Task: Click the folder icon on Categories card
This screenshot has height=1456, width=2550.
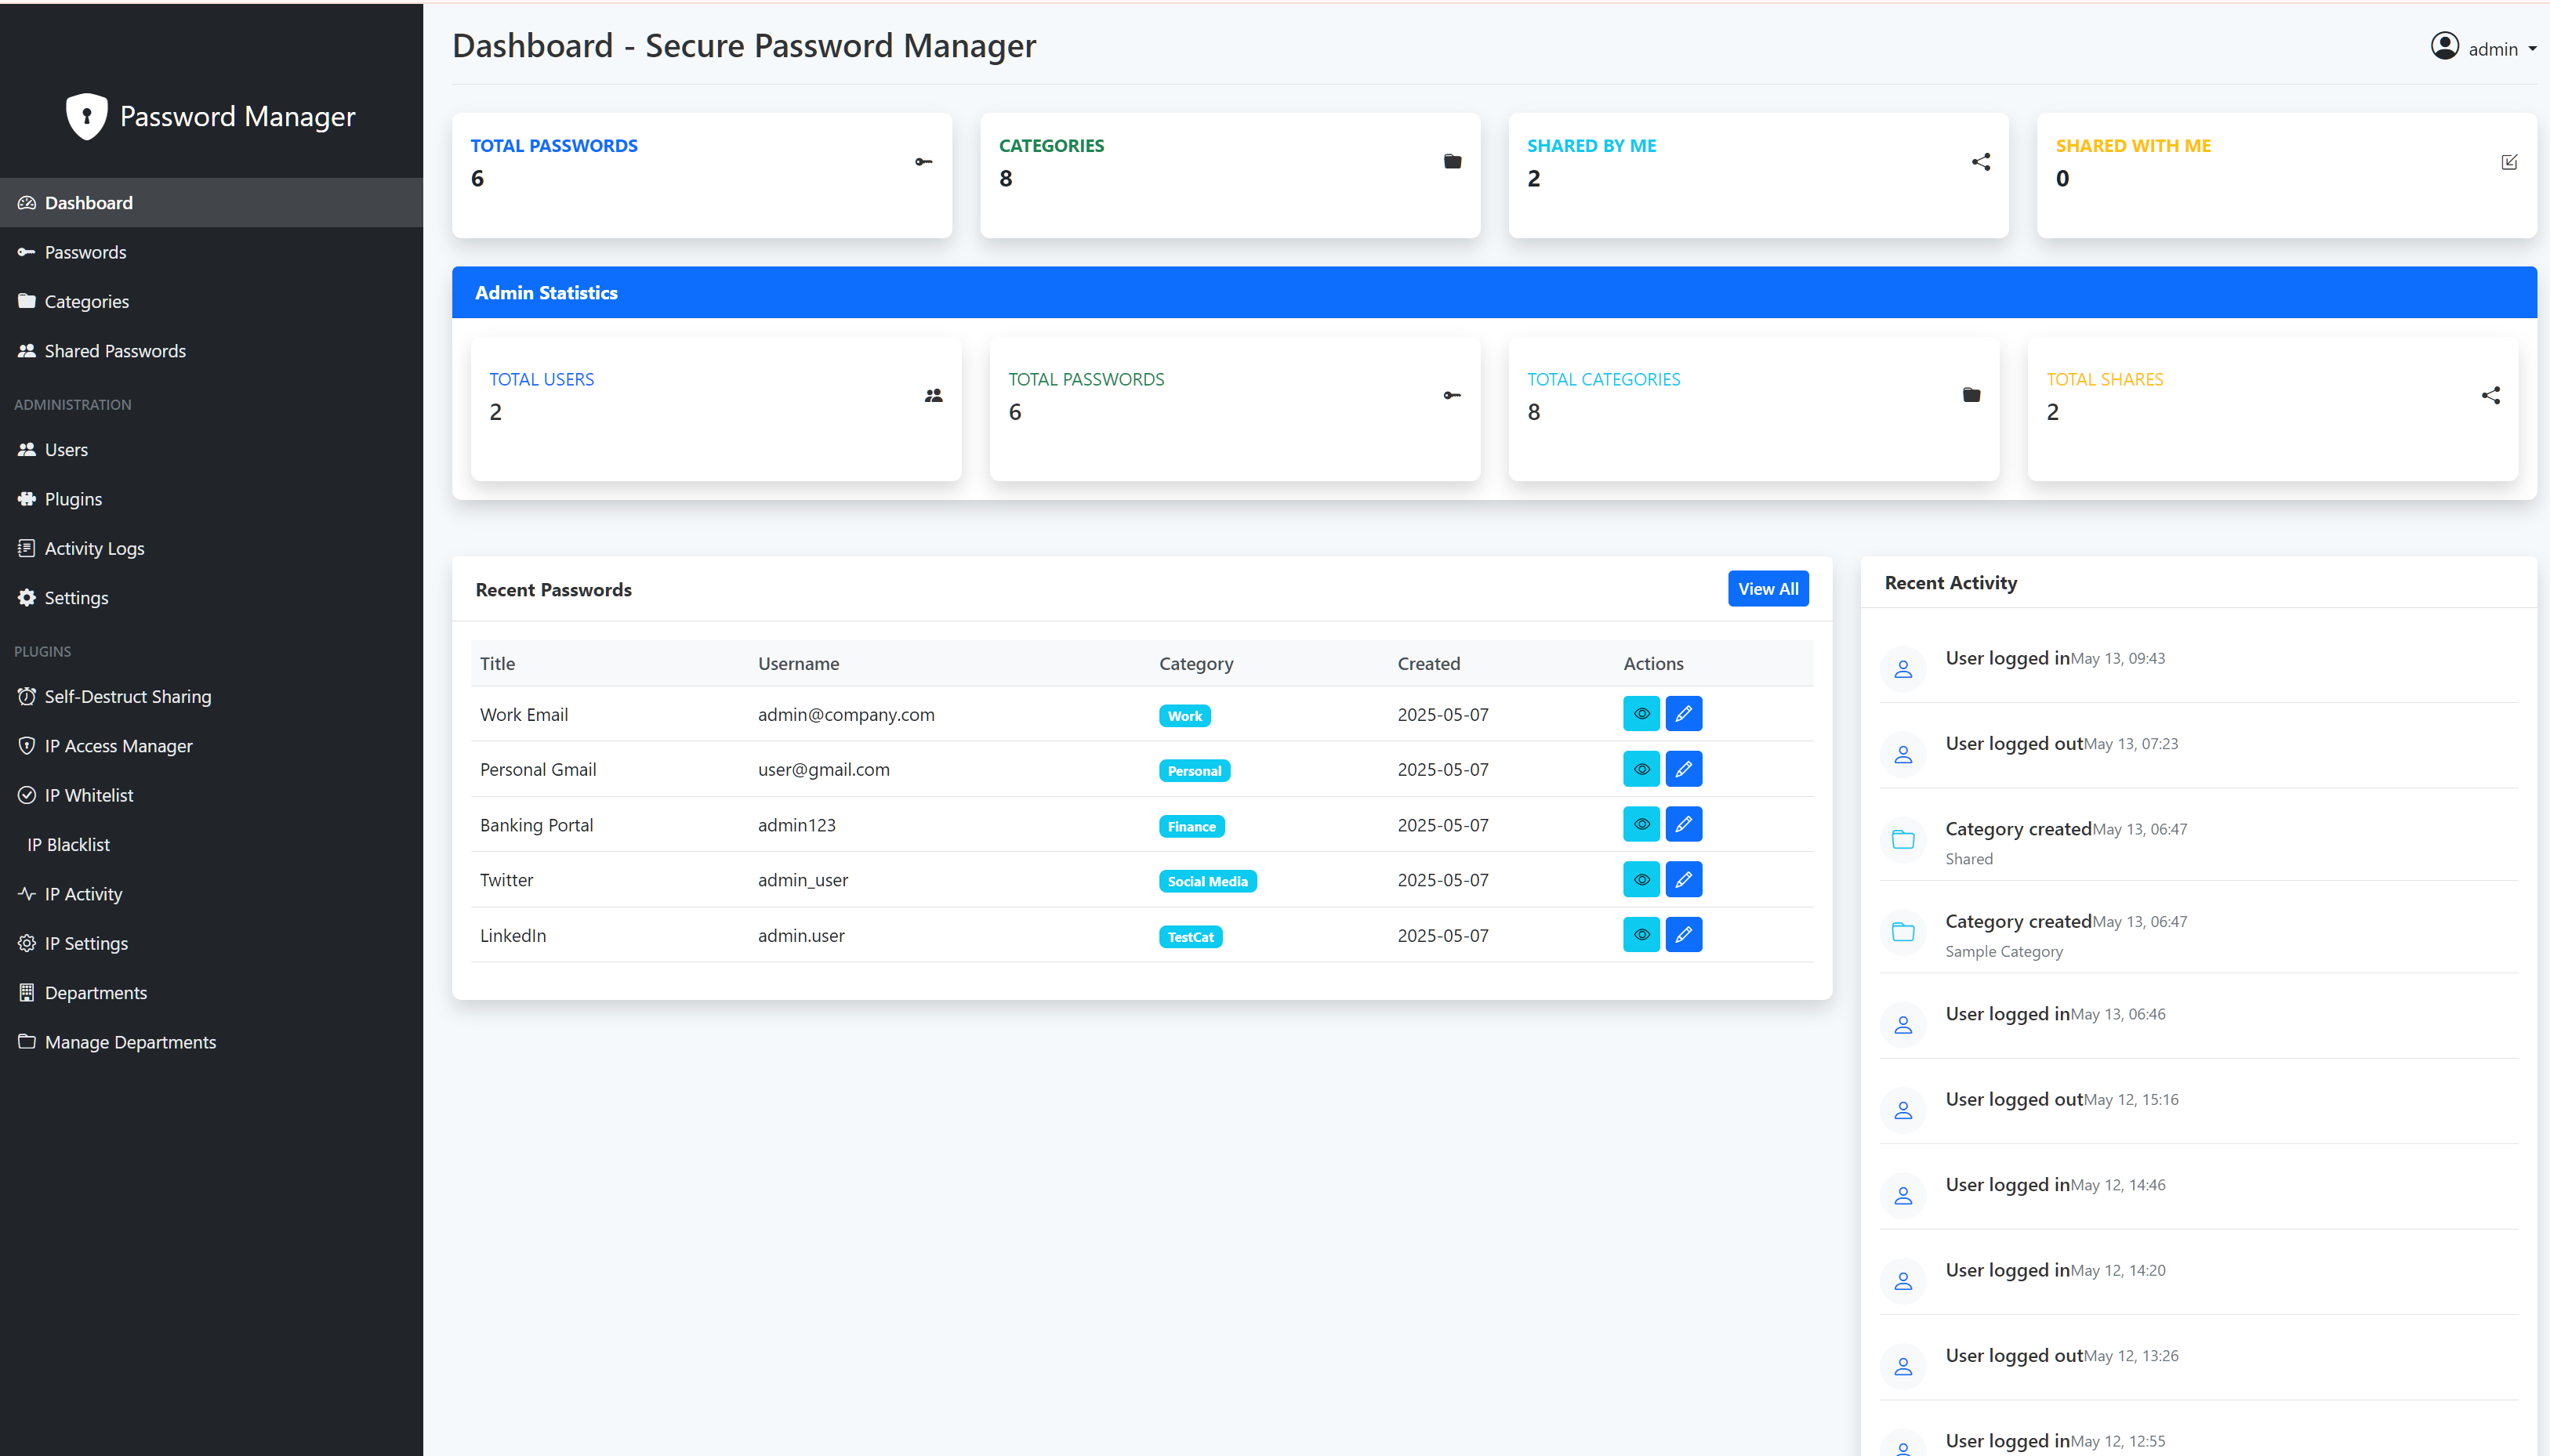Action: pyautogui.click(x=1453, y=162)
